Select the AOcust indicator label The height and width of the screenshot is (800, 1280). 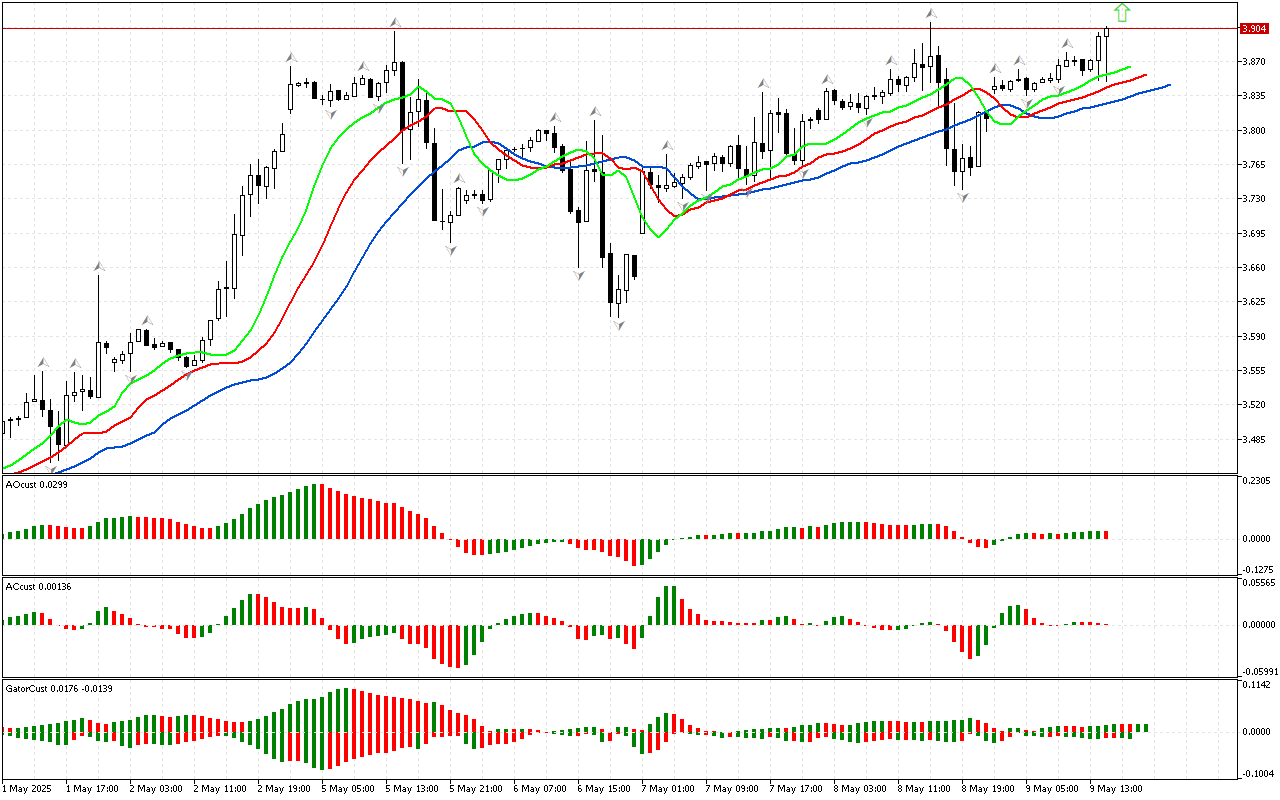click(x=36, y=484)
